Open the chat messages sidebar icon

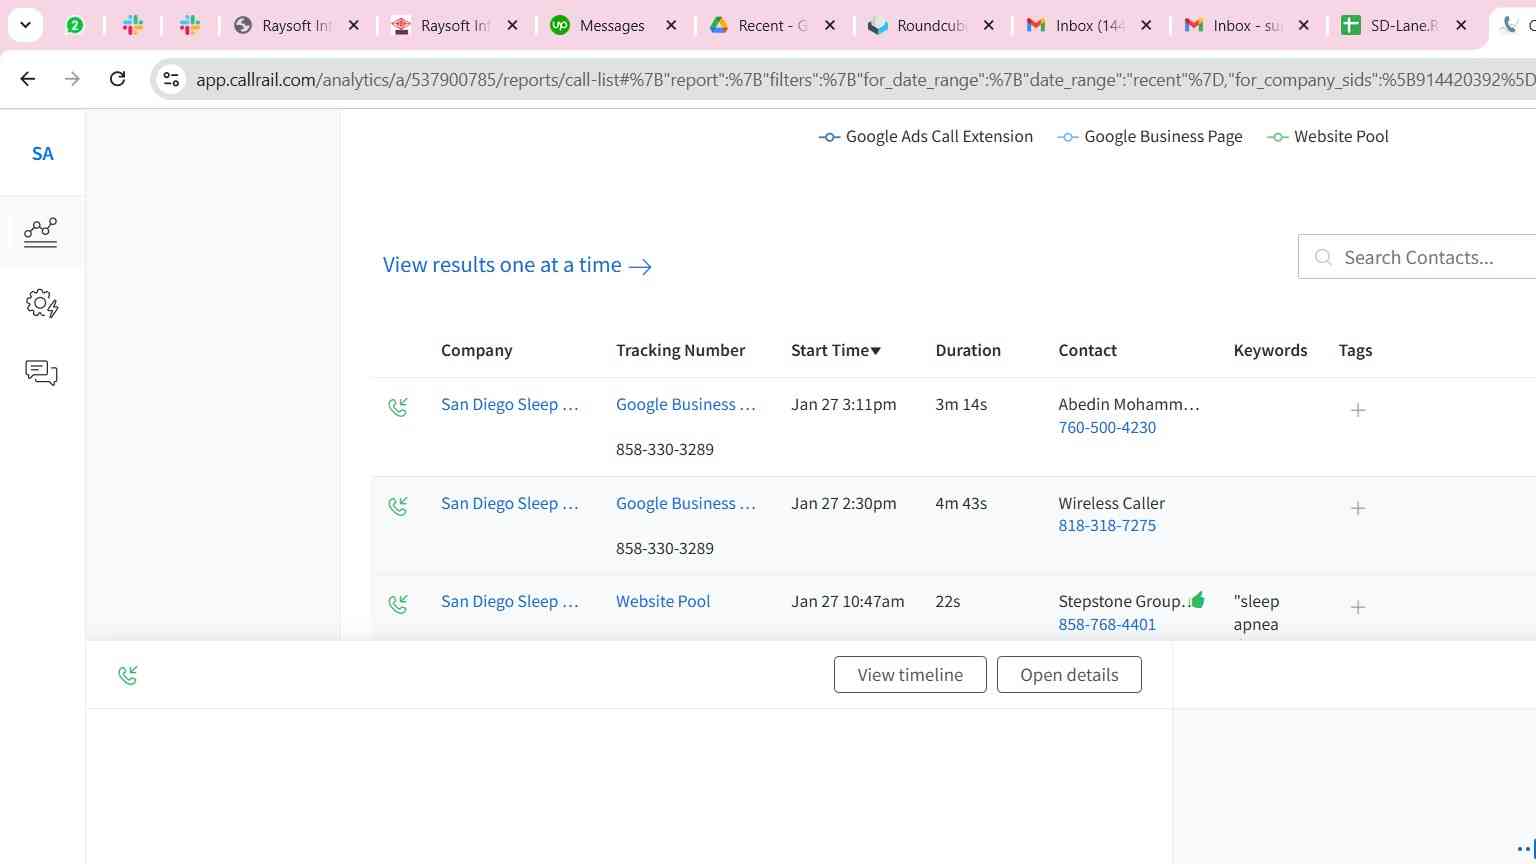41,373
